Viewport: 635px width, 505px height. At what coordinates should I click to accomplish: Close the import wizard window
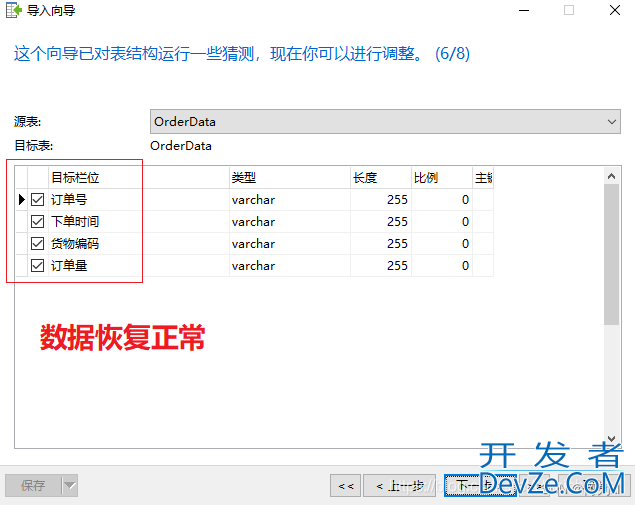[x=615, y=10]
